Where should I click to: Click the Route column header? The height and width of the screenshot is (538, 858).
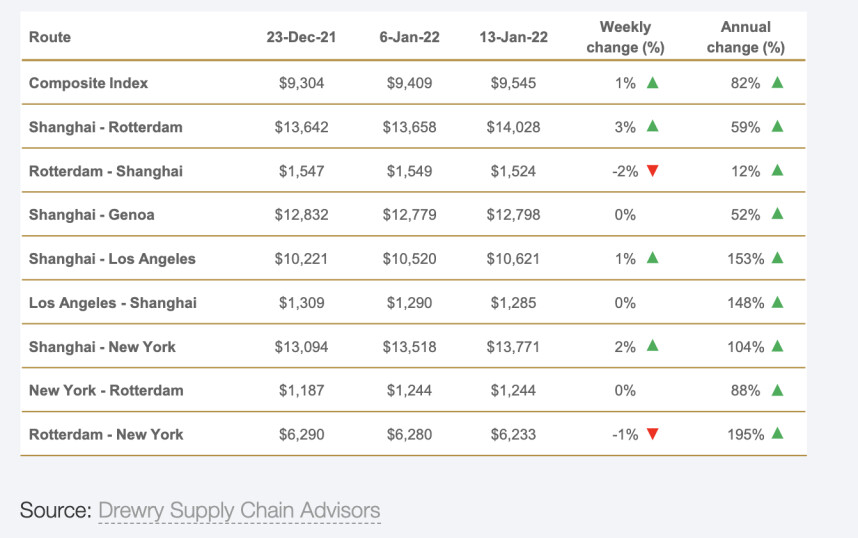click(50, 37)
